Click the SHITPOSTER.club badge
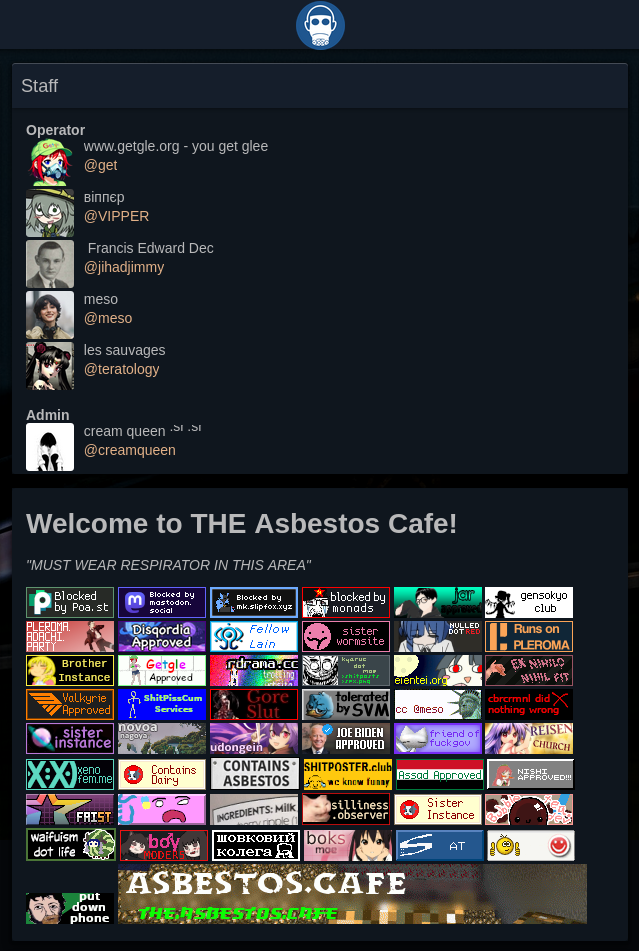 [347, 774]
